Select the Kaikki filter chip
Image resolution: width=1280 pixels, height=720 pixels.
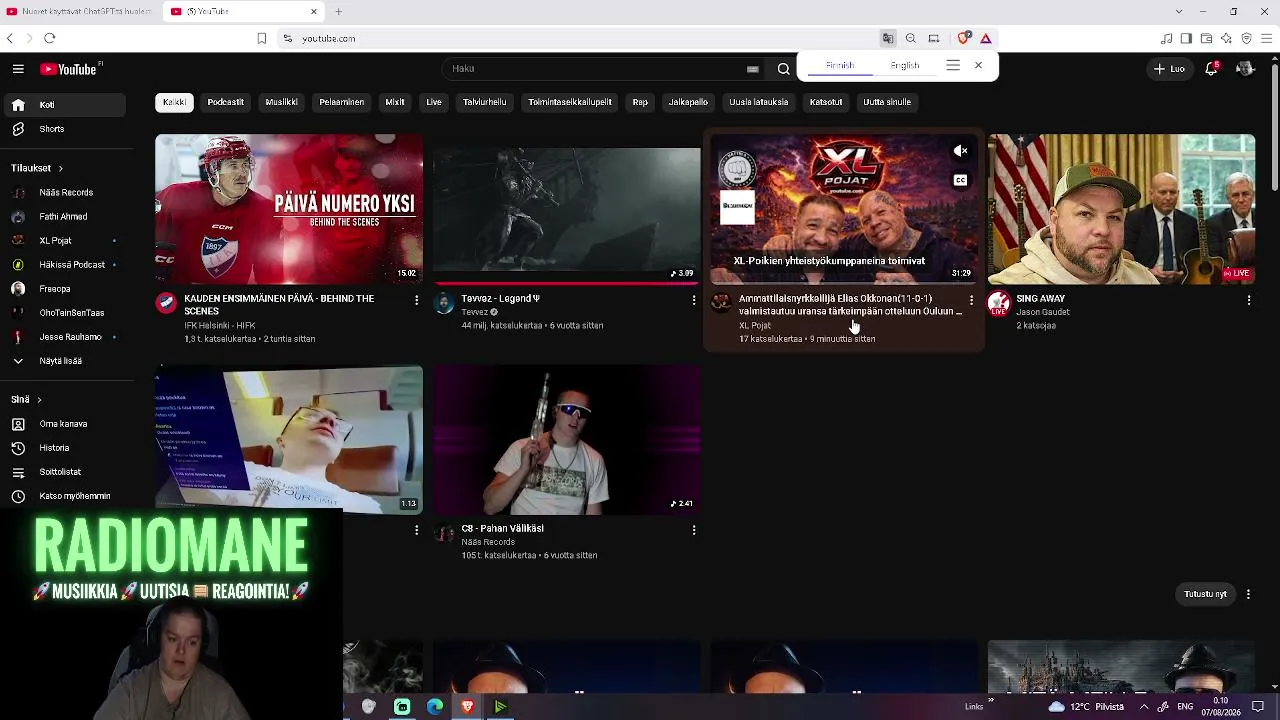tap(174, 102)
